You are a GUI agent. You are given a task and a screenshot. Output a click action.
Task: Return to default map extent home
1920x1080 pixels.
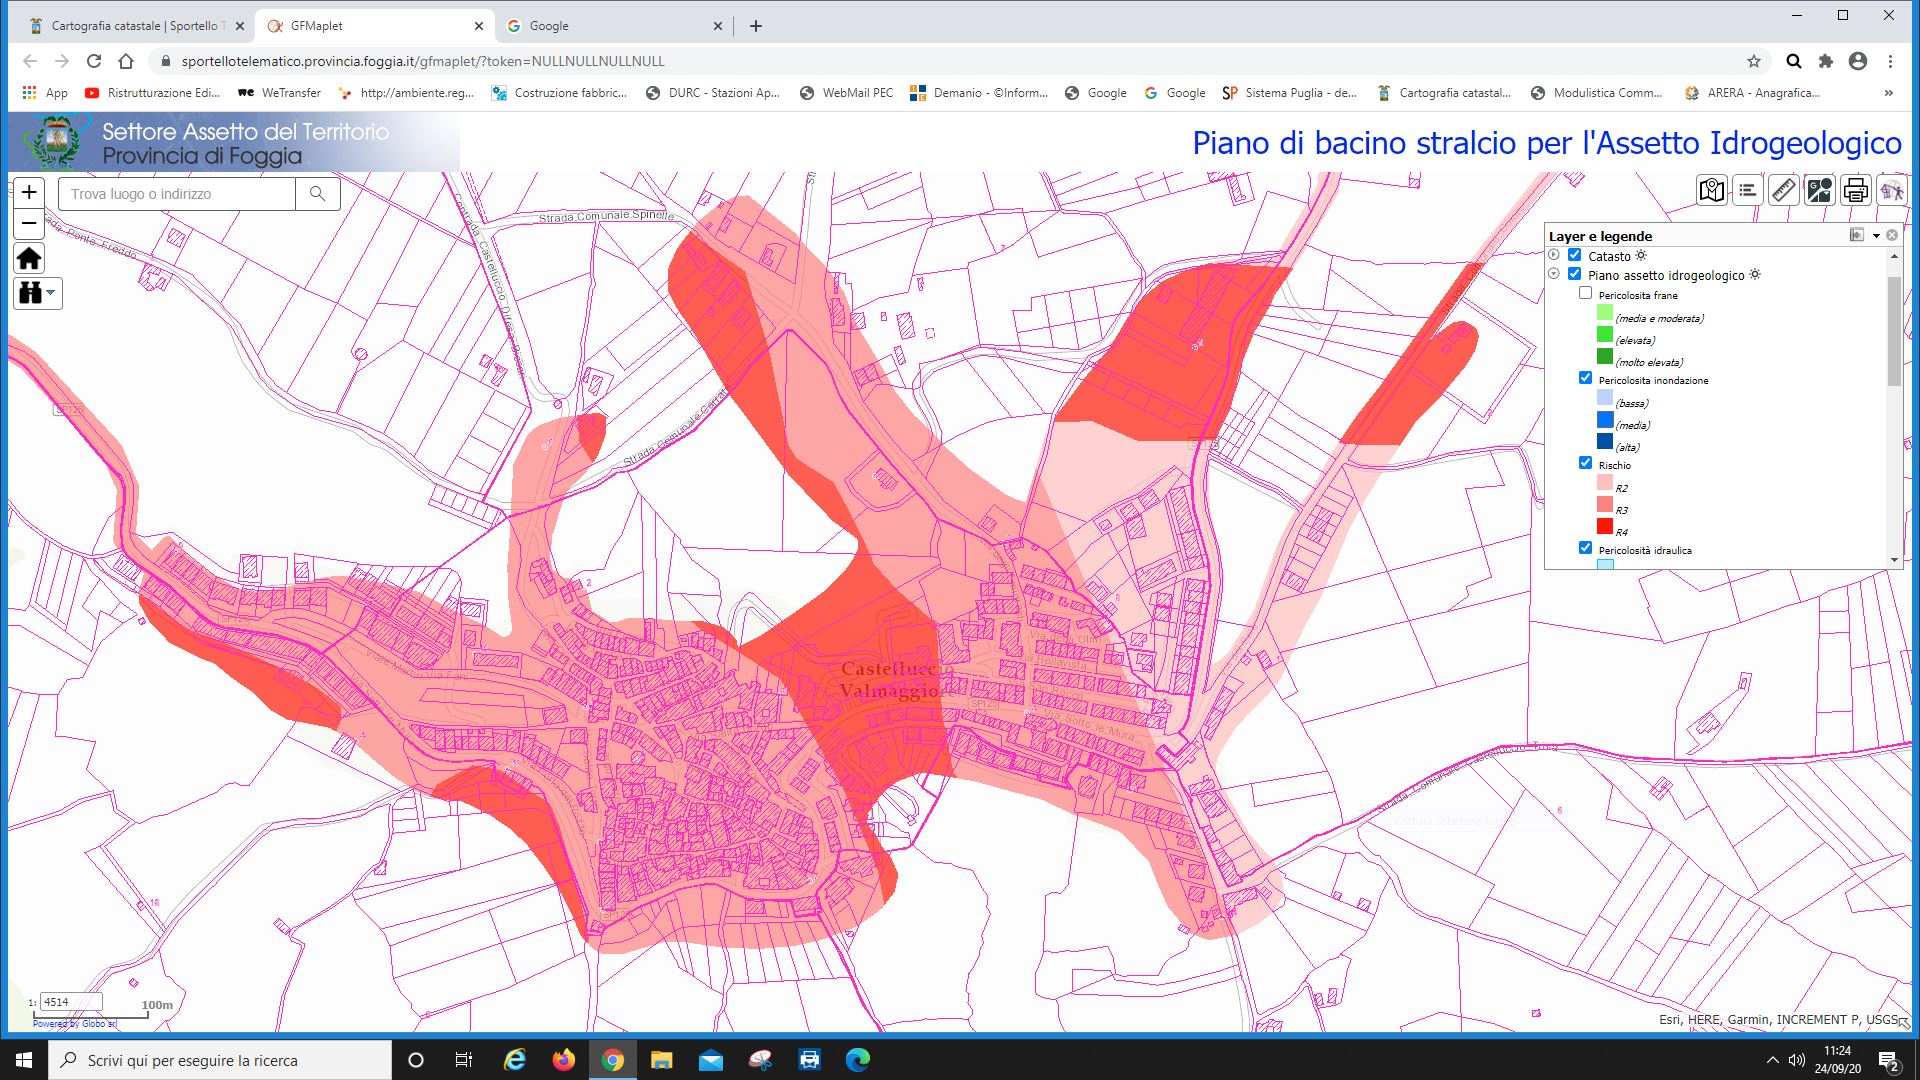29,259
